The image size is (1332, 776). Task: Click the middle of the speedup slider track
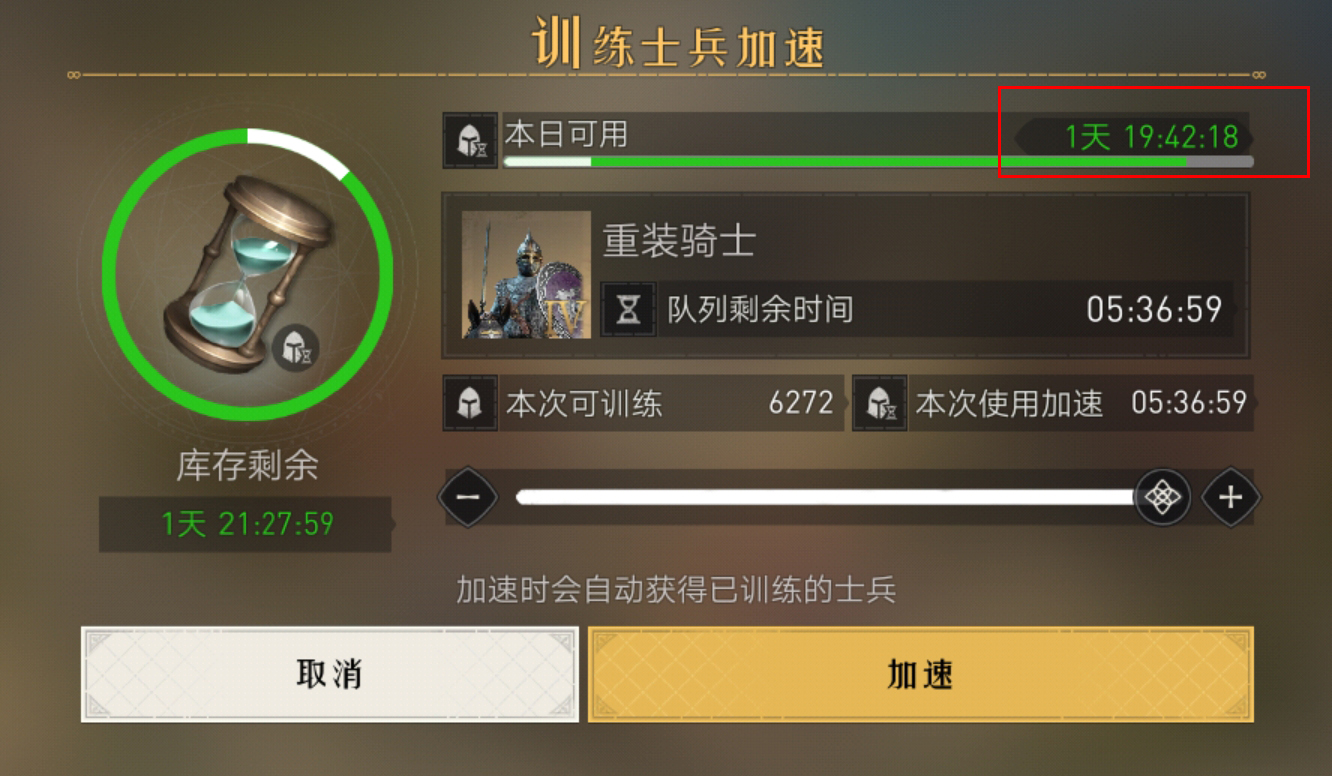coord(825,497)
